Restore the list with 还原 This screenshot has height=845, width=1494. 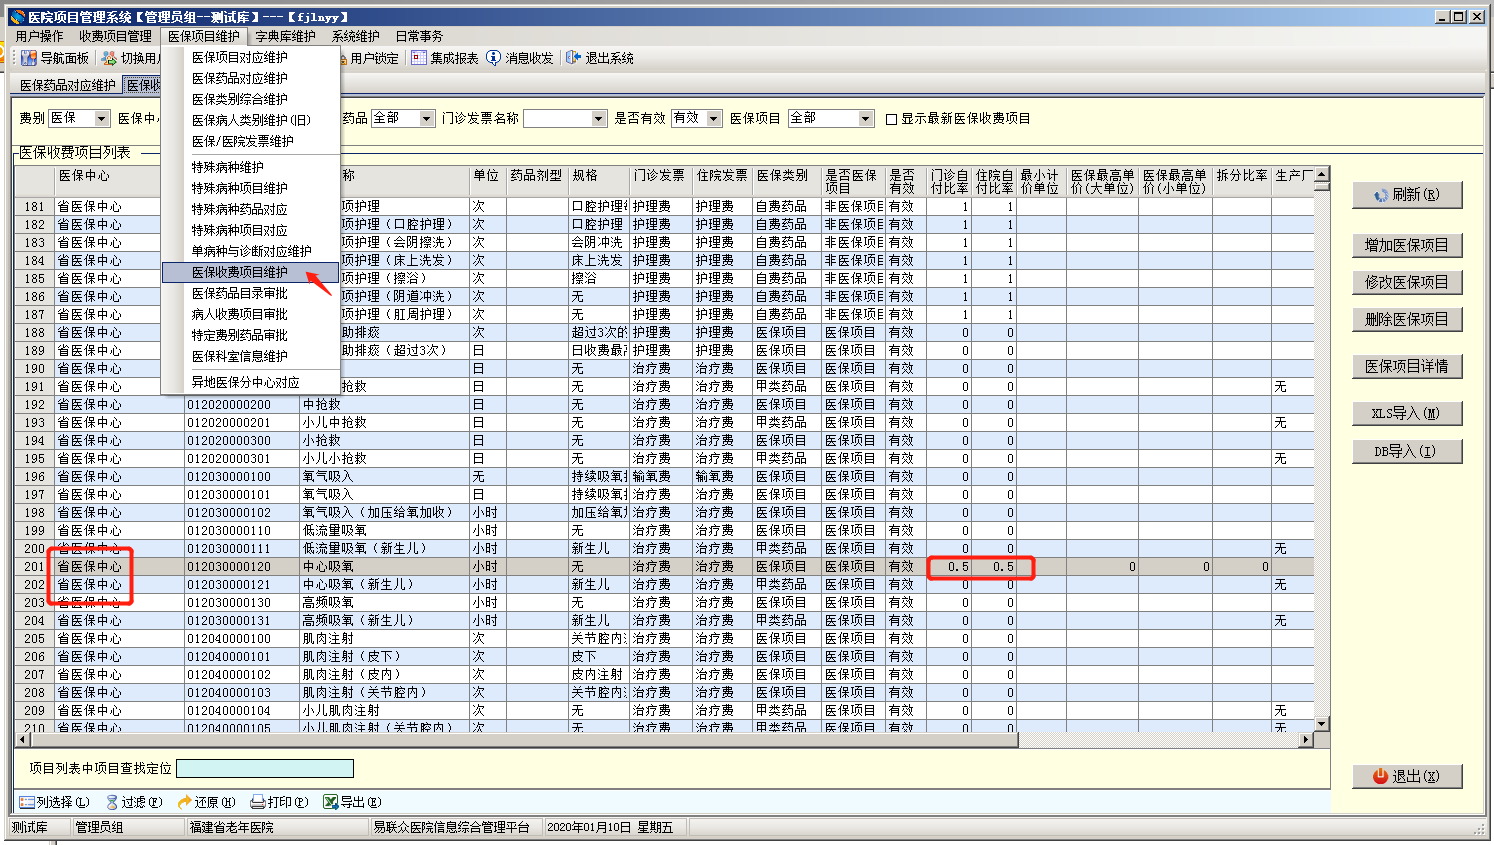tap(206, 802)
